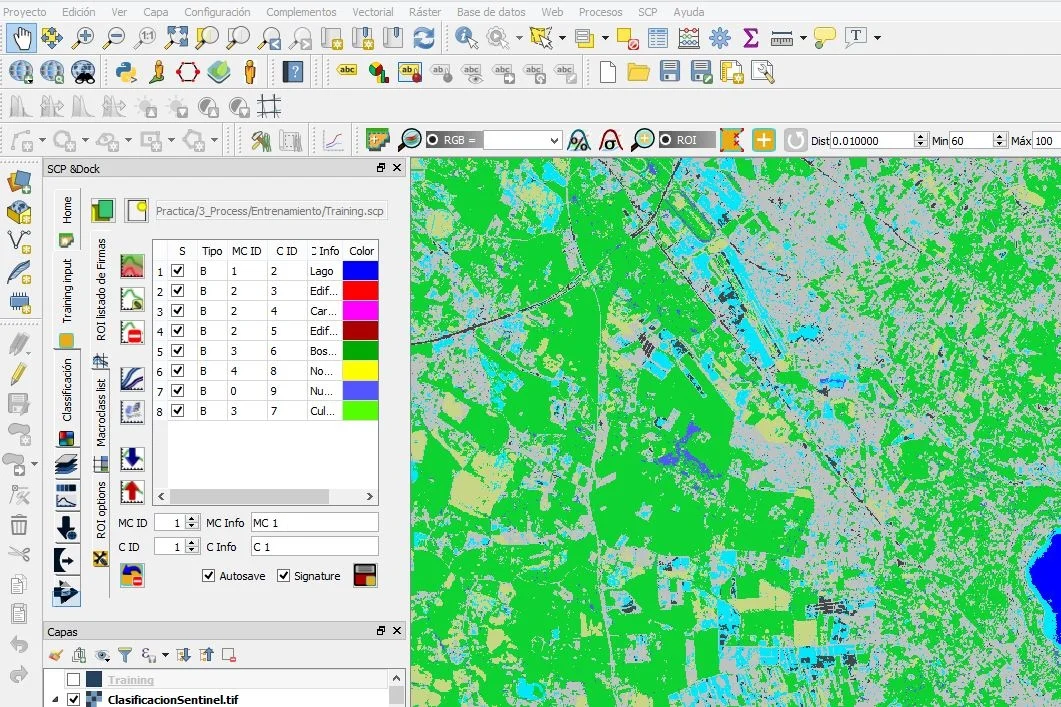Sort signatures by the MC ID column header
This screenshot has width=1061, height=707.
click(x=246, y=250)
